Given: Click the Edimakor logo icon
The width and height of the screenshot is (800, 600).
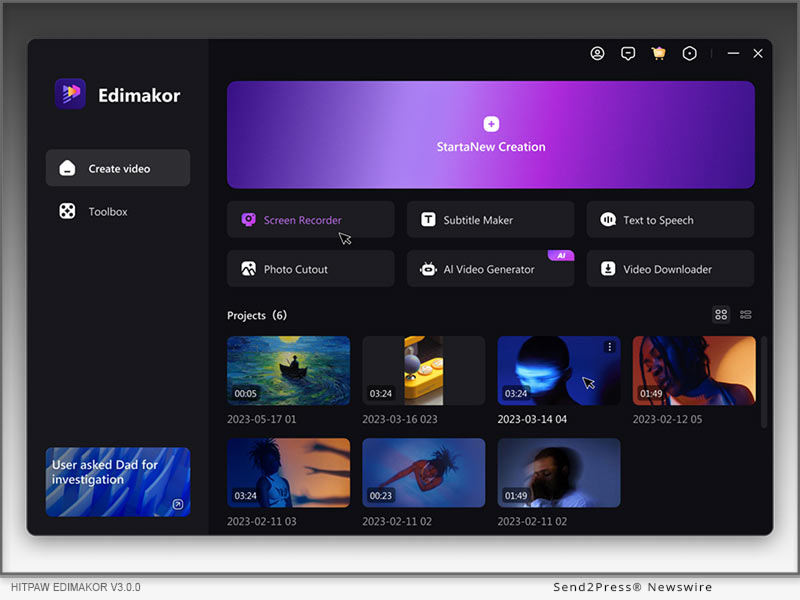Looking at the screenshot, I should (70, 94).
